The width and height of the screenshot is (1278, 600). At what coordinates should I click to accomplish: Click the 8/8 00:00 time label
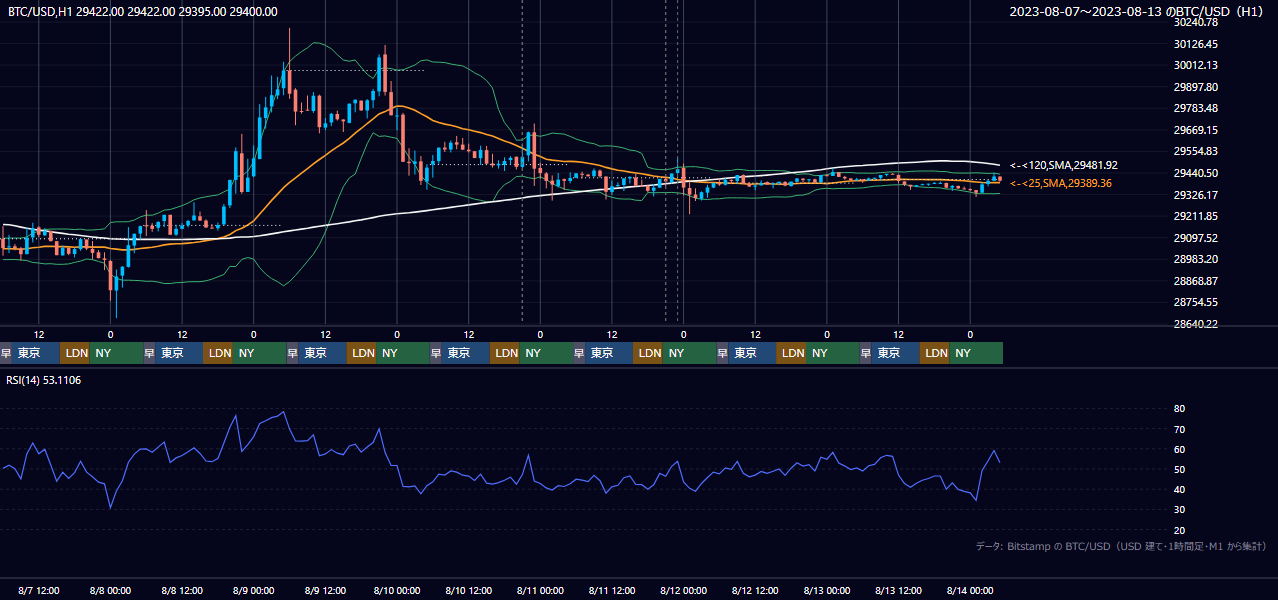click(110, 591)
